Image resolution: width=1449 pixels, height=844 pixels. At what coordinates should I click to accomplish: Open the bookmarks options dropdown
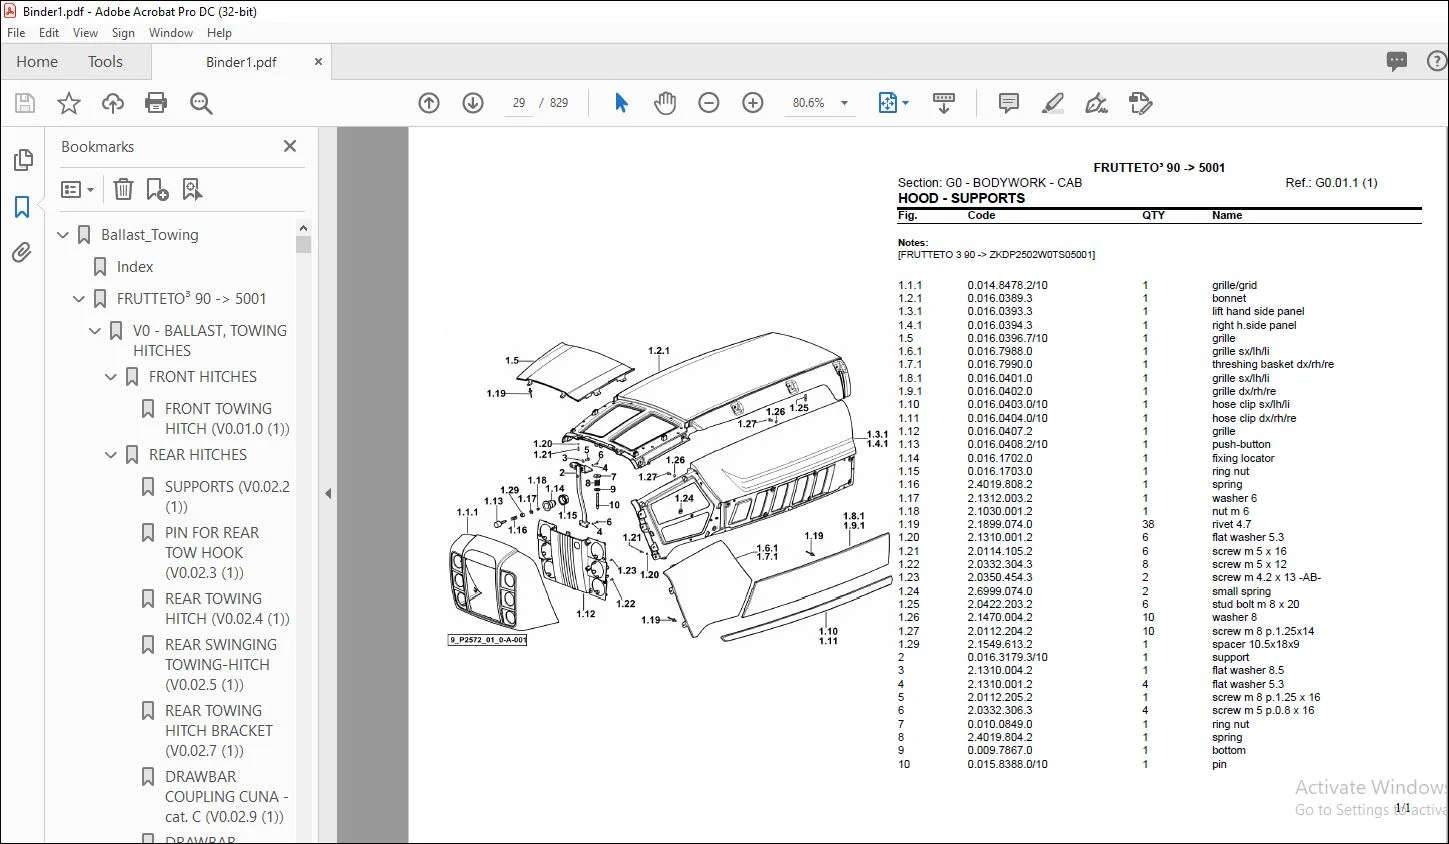pos(77,189)
